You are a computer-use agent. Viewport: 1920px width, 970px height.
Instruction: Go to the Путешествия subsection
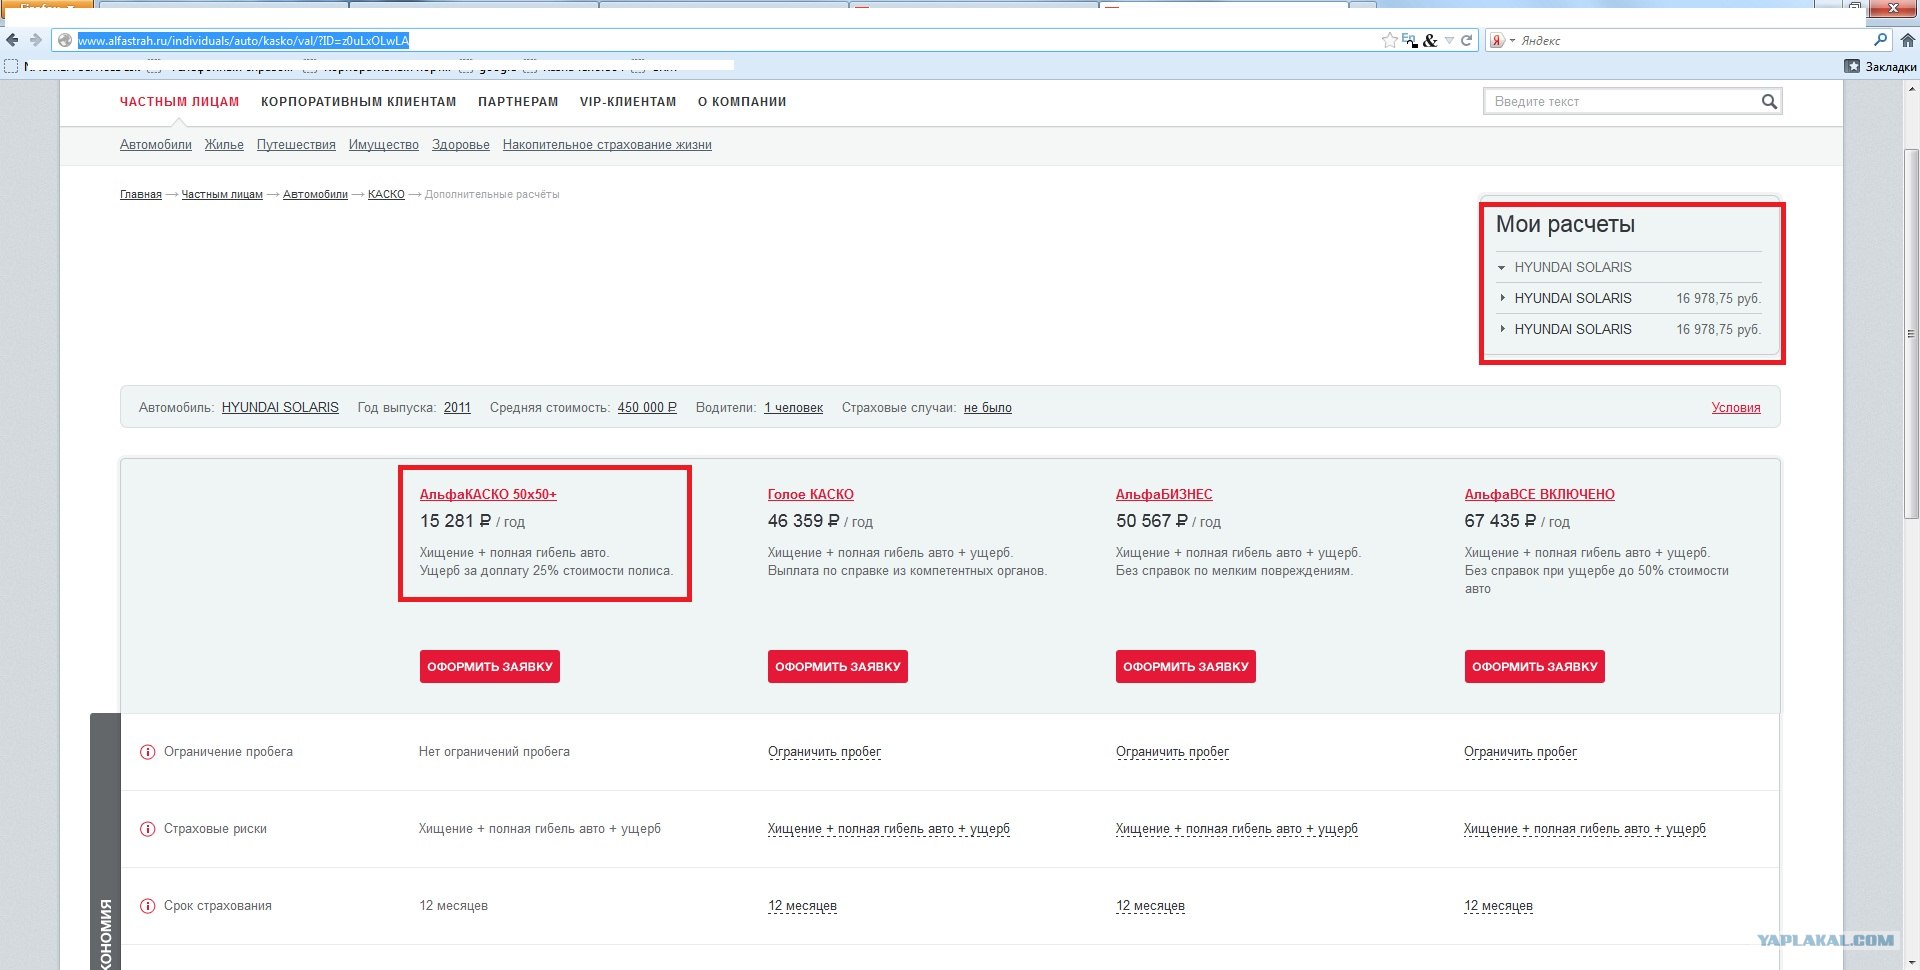pos(296,145)
